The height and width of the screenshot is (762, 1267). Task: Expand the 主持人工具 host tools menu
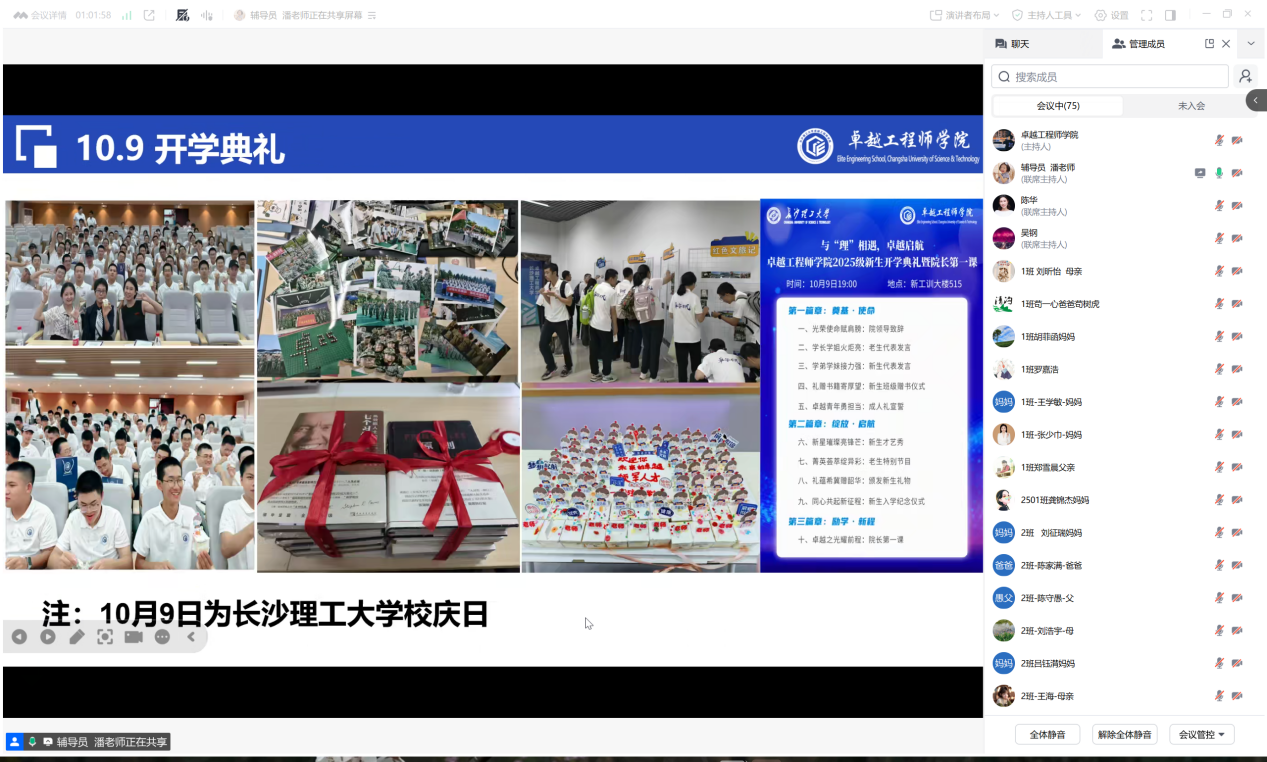(x=1046, y=15)
